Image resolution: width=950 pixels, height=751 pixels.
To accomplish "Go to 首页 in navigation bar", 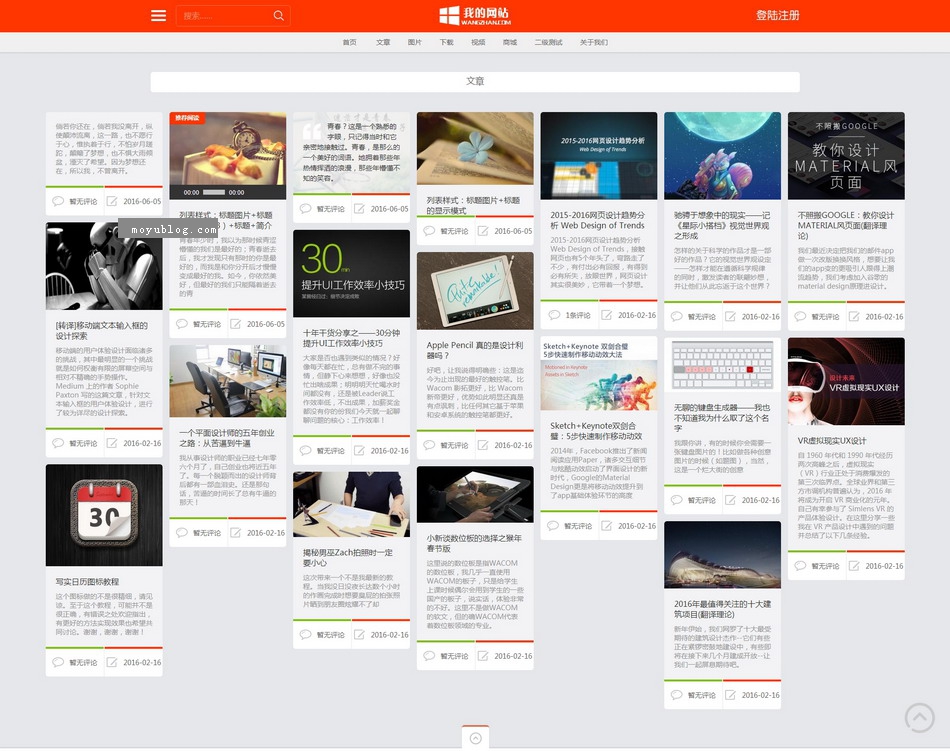I will 350,42.
